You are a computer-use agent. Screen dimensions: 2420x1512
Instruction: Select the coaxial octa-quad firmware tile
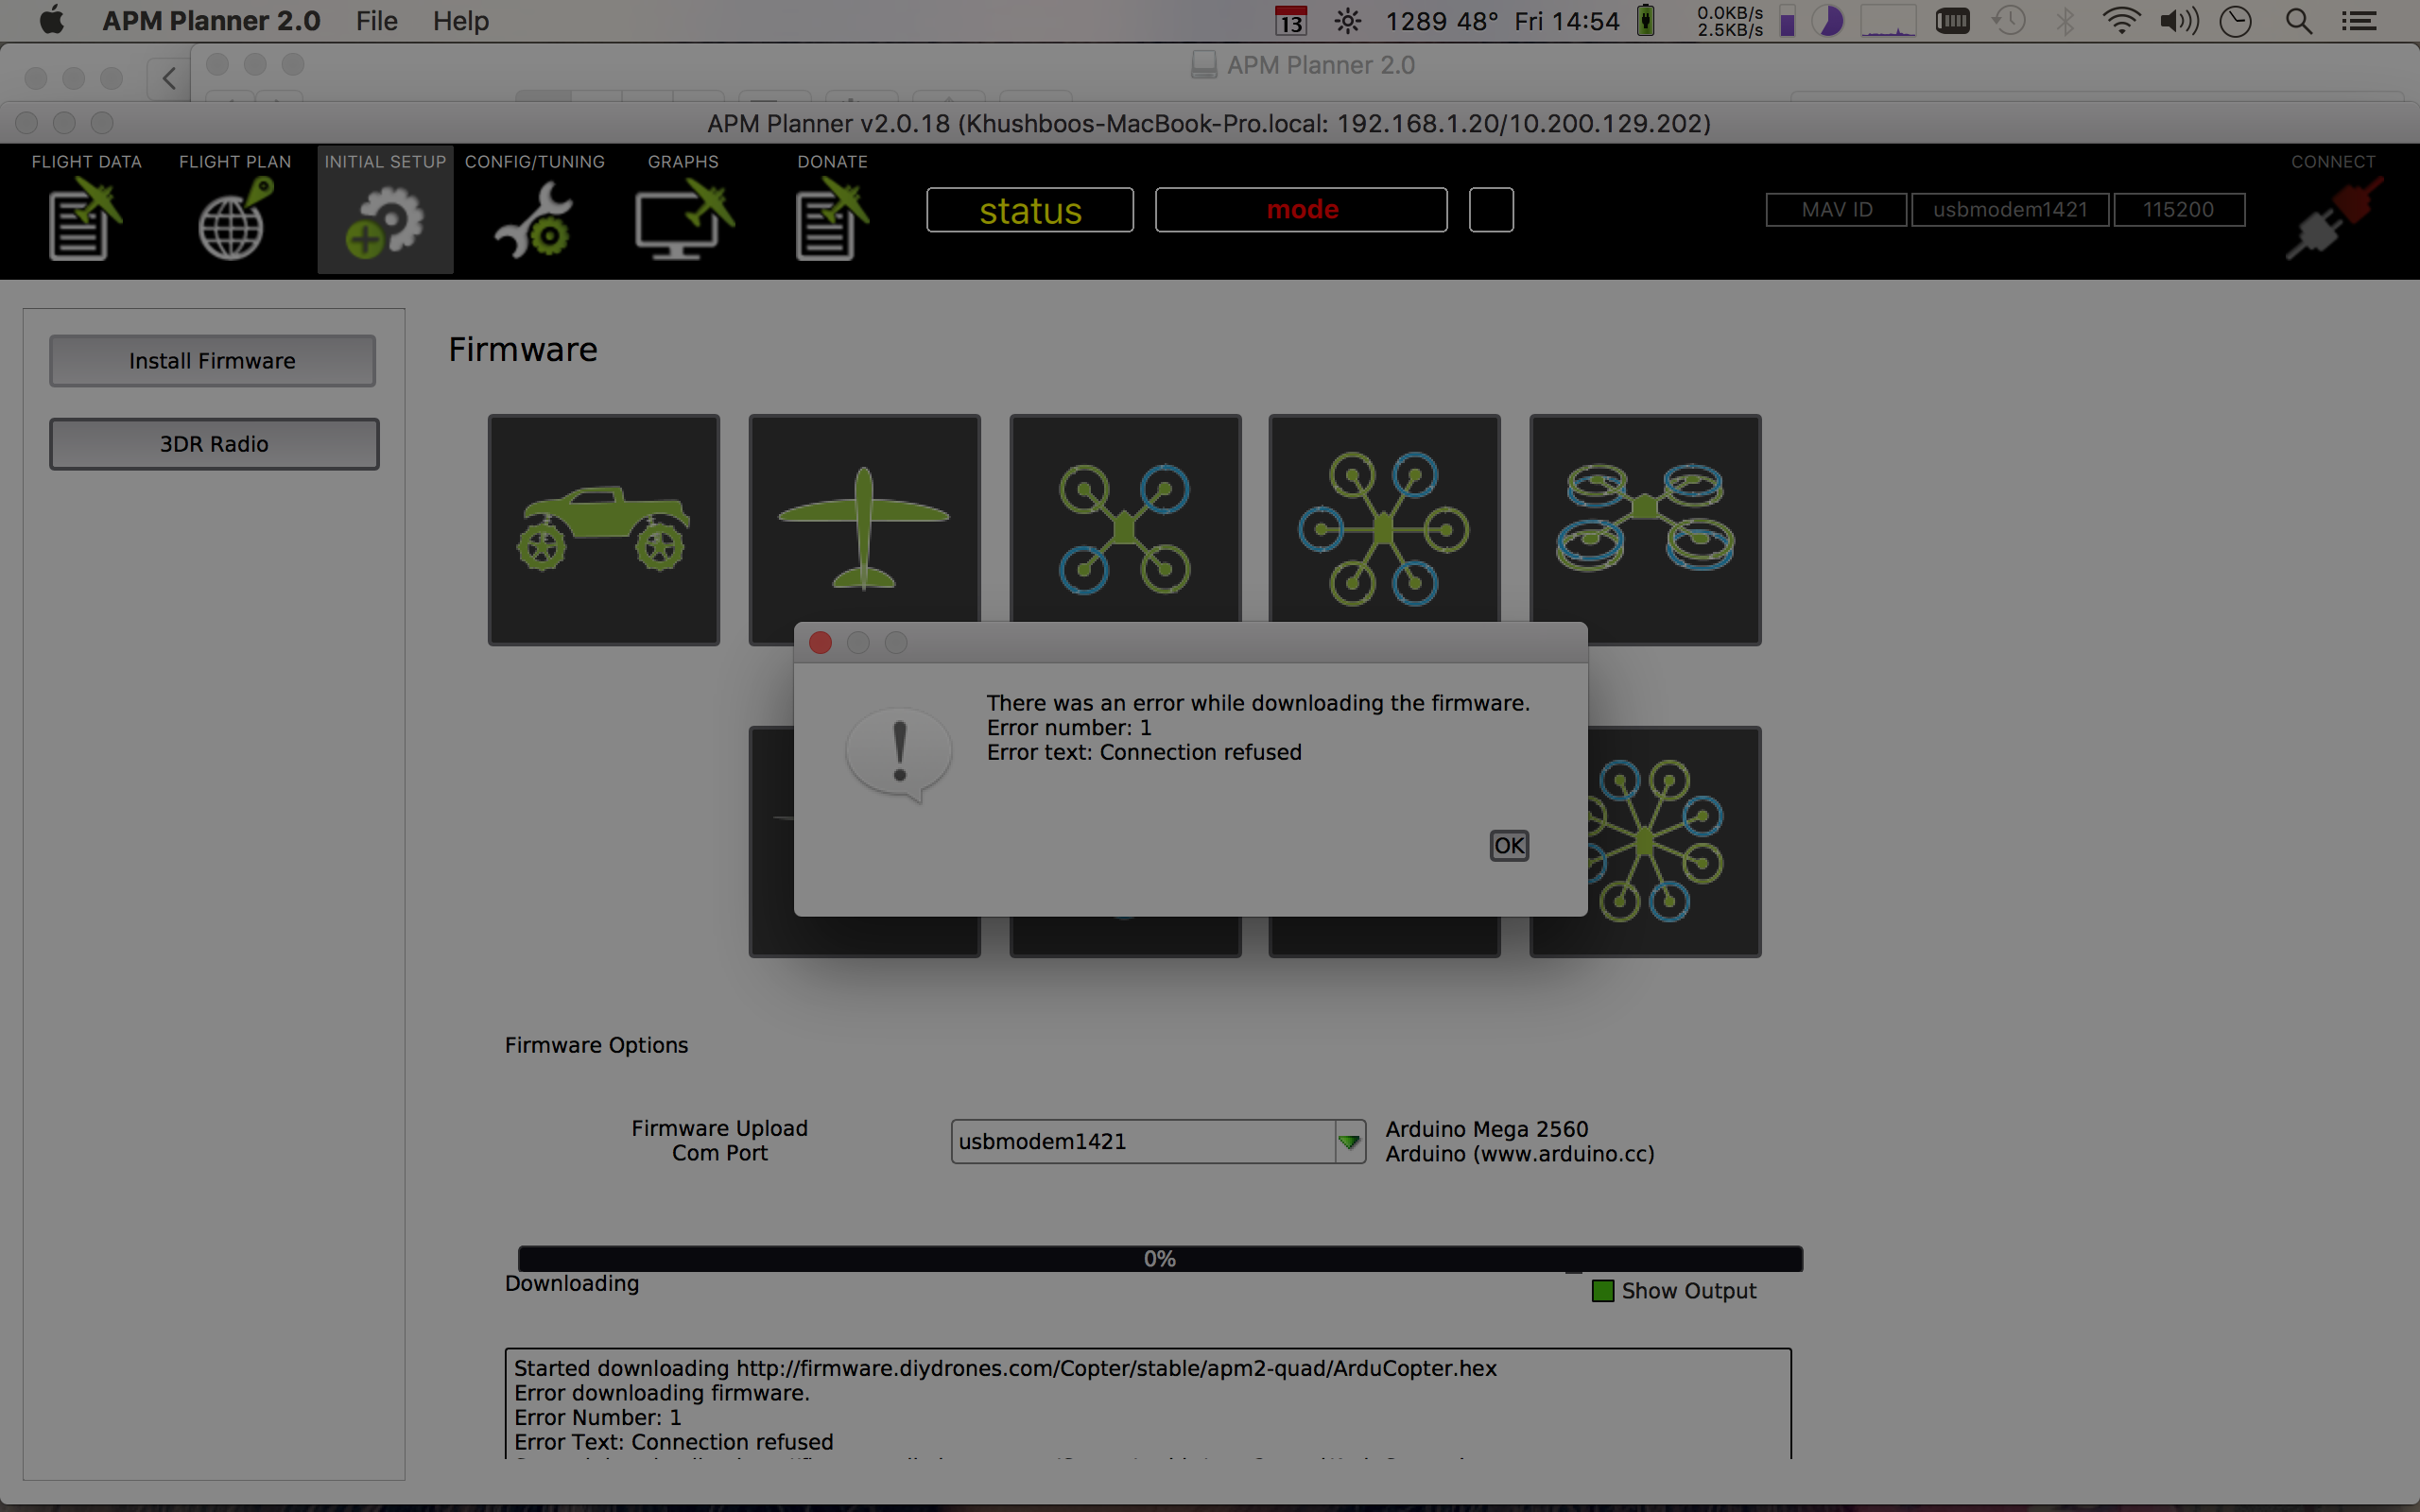click(1645, 530)
